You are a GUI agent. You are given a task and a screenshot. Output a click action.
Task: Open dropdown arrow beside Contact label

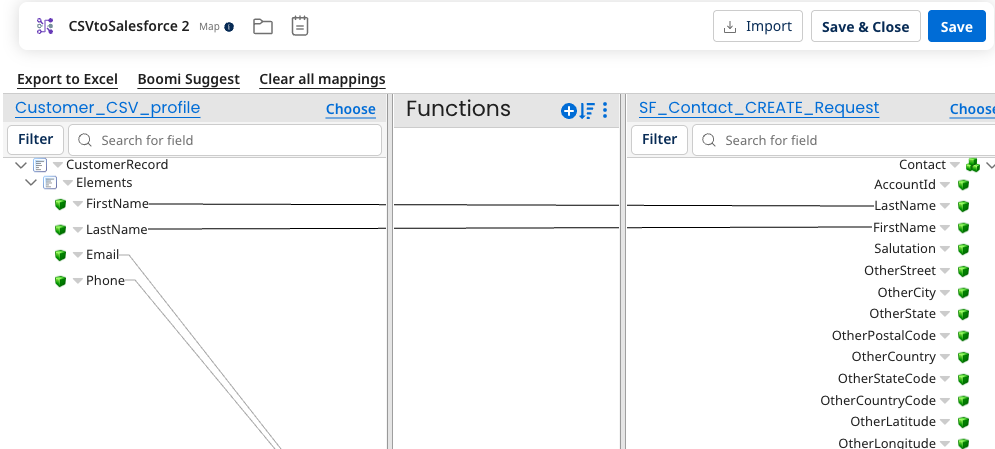(x=954, y=165)
